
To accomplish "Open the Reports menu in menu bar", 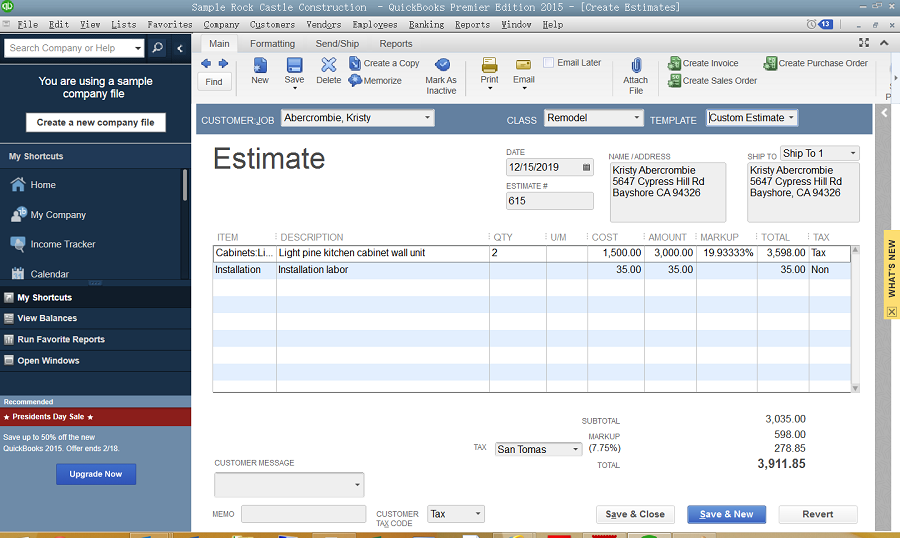I will (472, 25).
